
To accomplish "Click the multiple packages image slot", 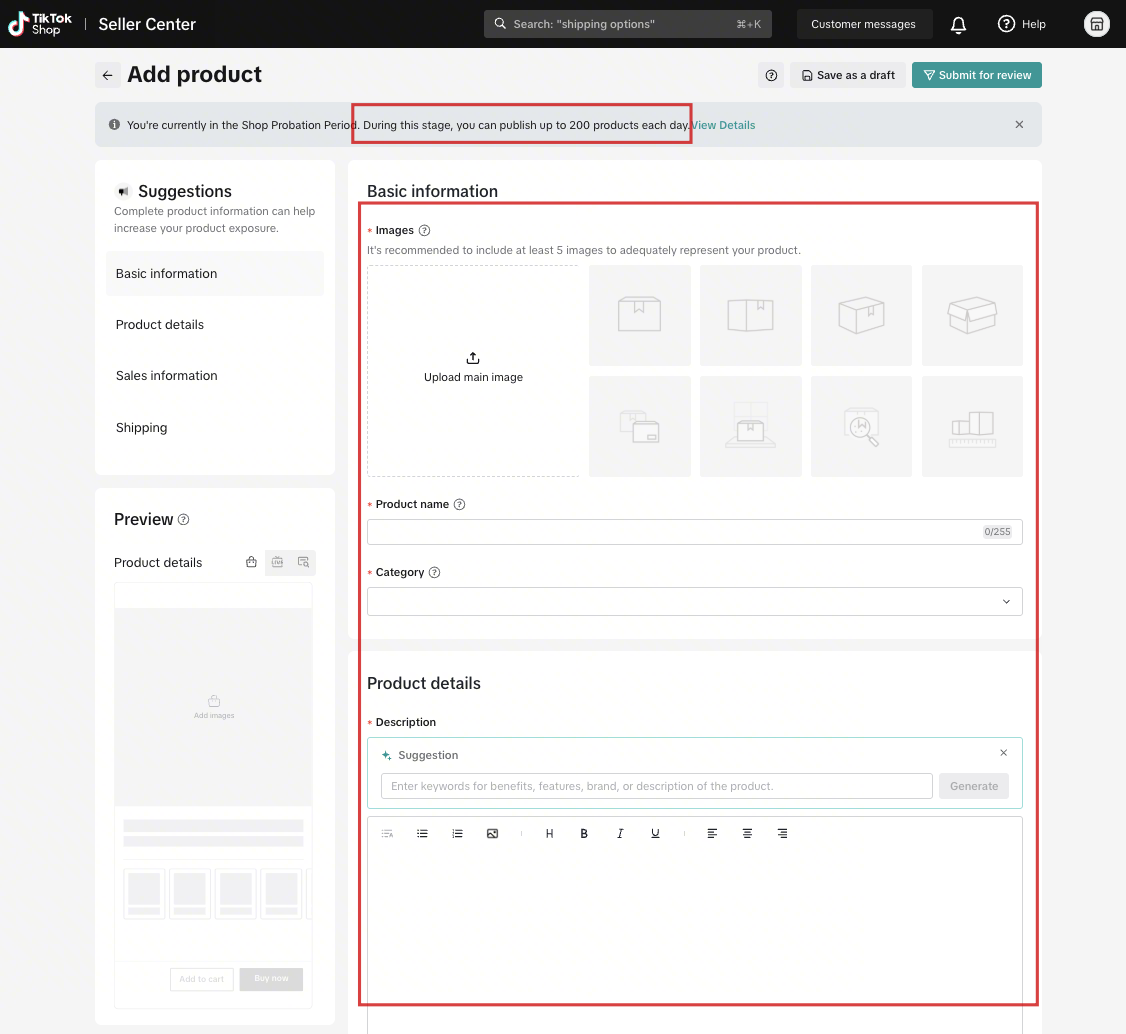I will pyautogui.click(x=640, y=427).
